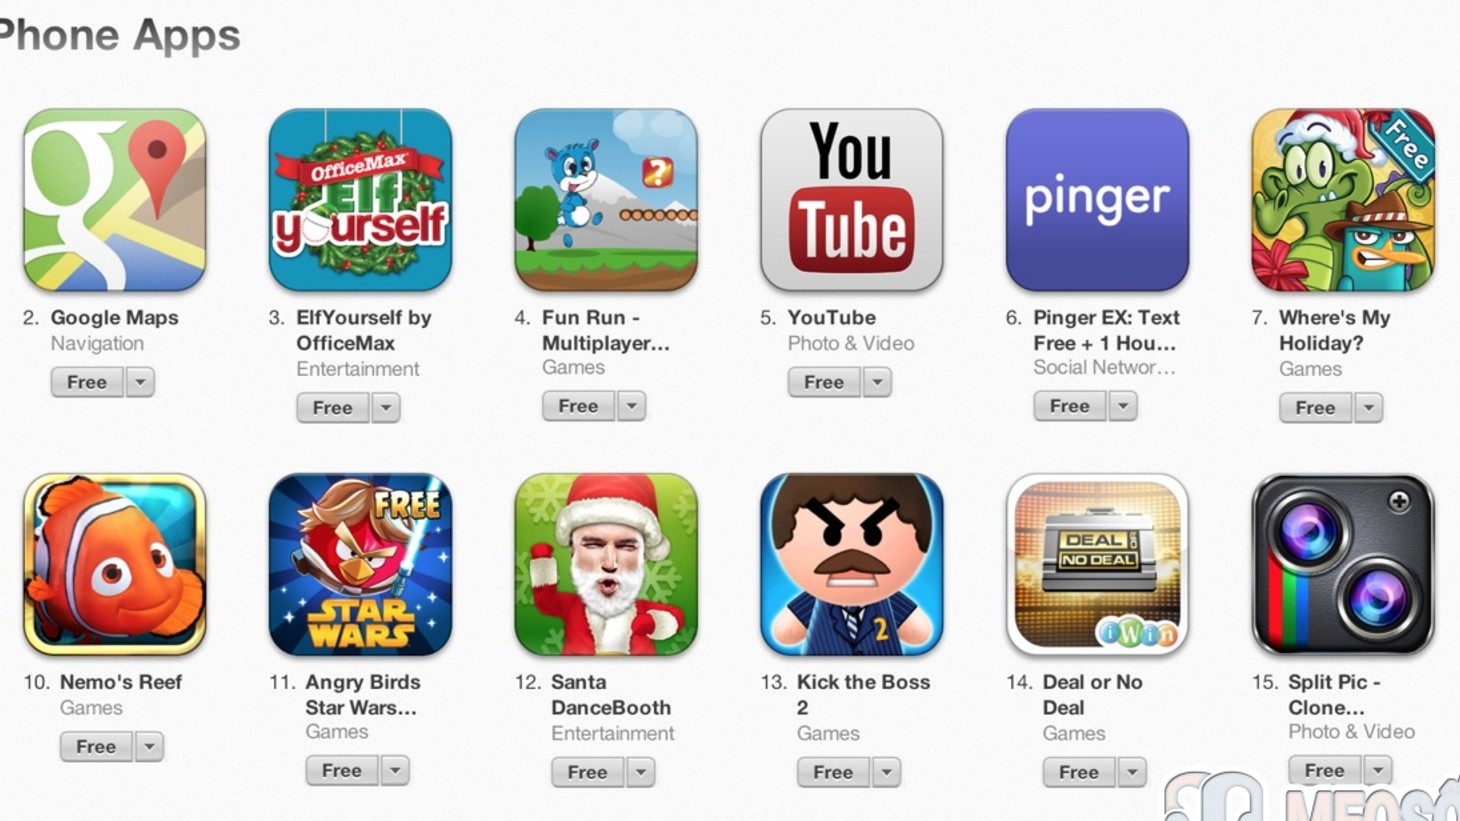Select the Kick the Boss 2 icon
The width and height of the screenshot is (1460, 821).
tap(852, 564)
